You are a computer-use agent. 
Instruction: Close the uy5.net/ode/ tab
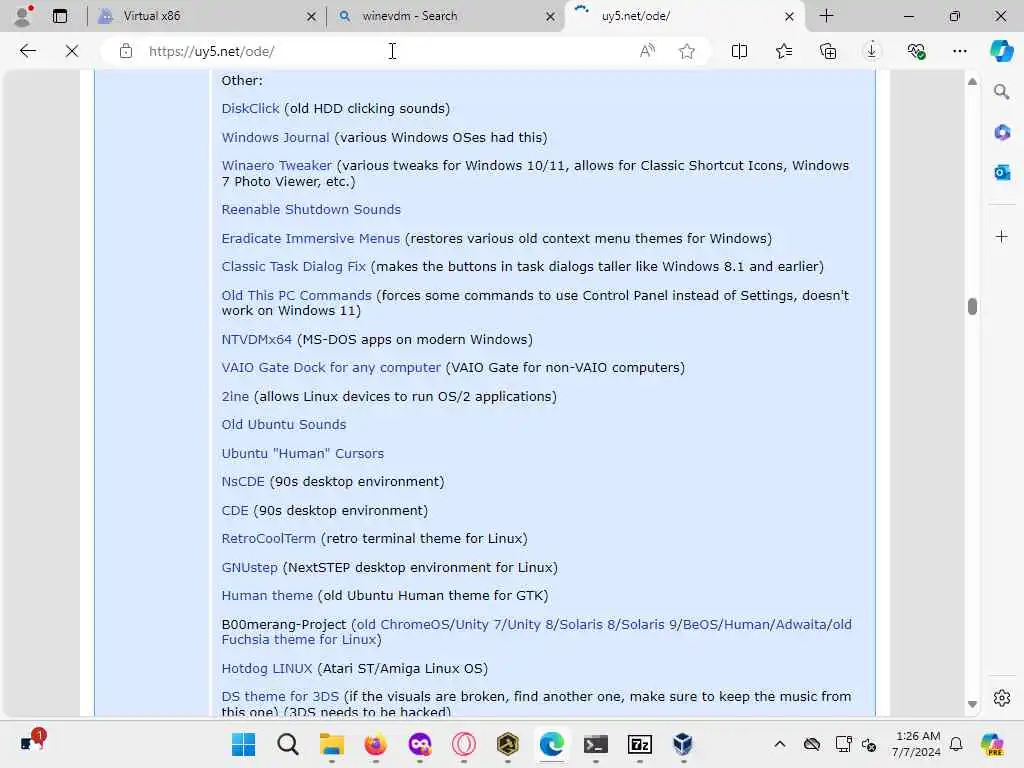pos(789,16)
